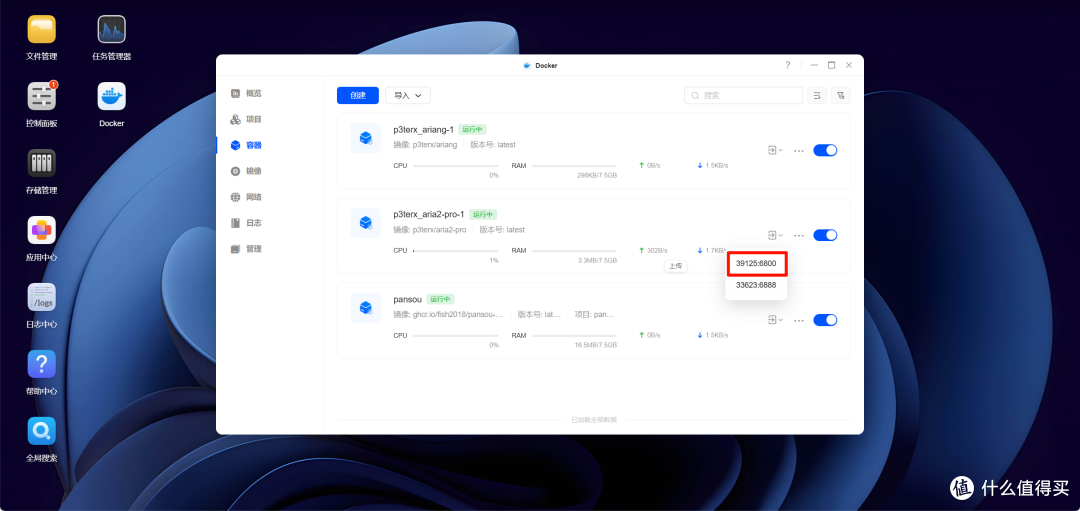
Task: Open 全局搜索 desktop icon
Action: [41, 430]
